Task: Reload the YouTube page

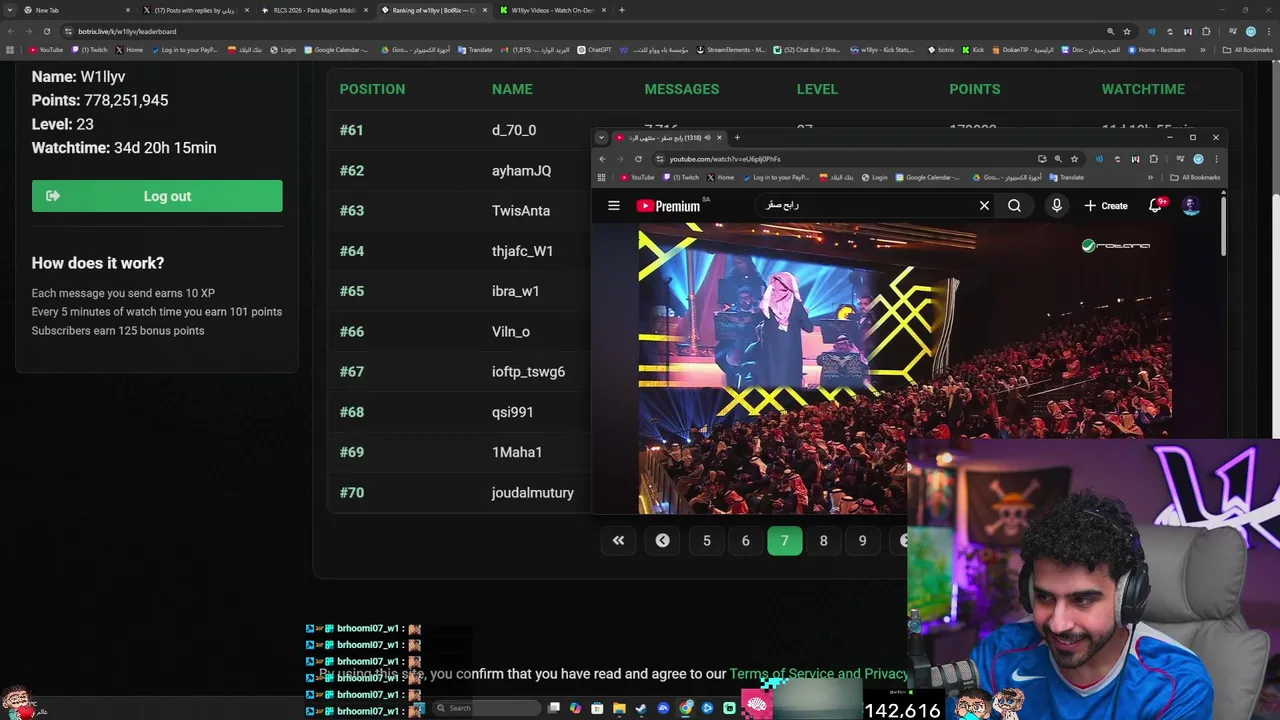Action: point(638,159)
